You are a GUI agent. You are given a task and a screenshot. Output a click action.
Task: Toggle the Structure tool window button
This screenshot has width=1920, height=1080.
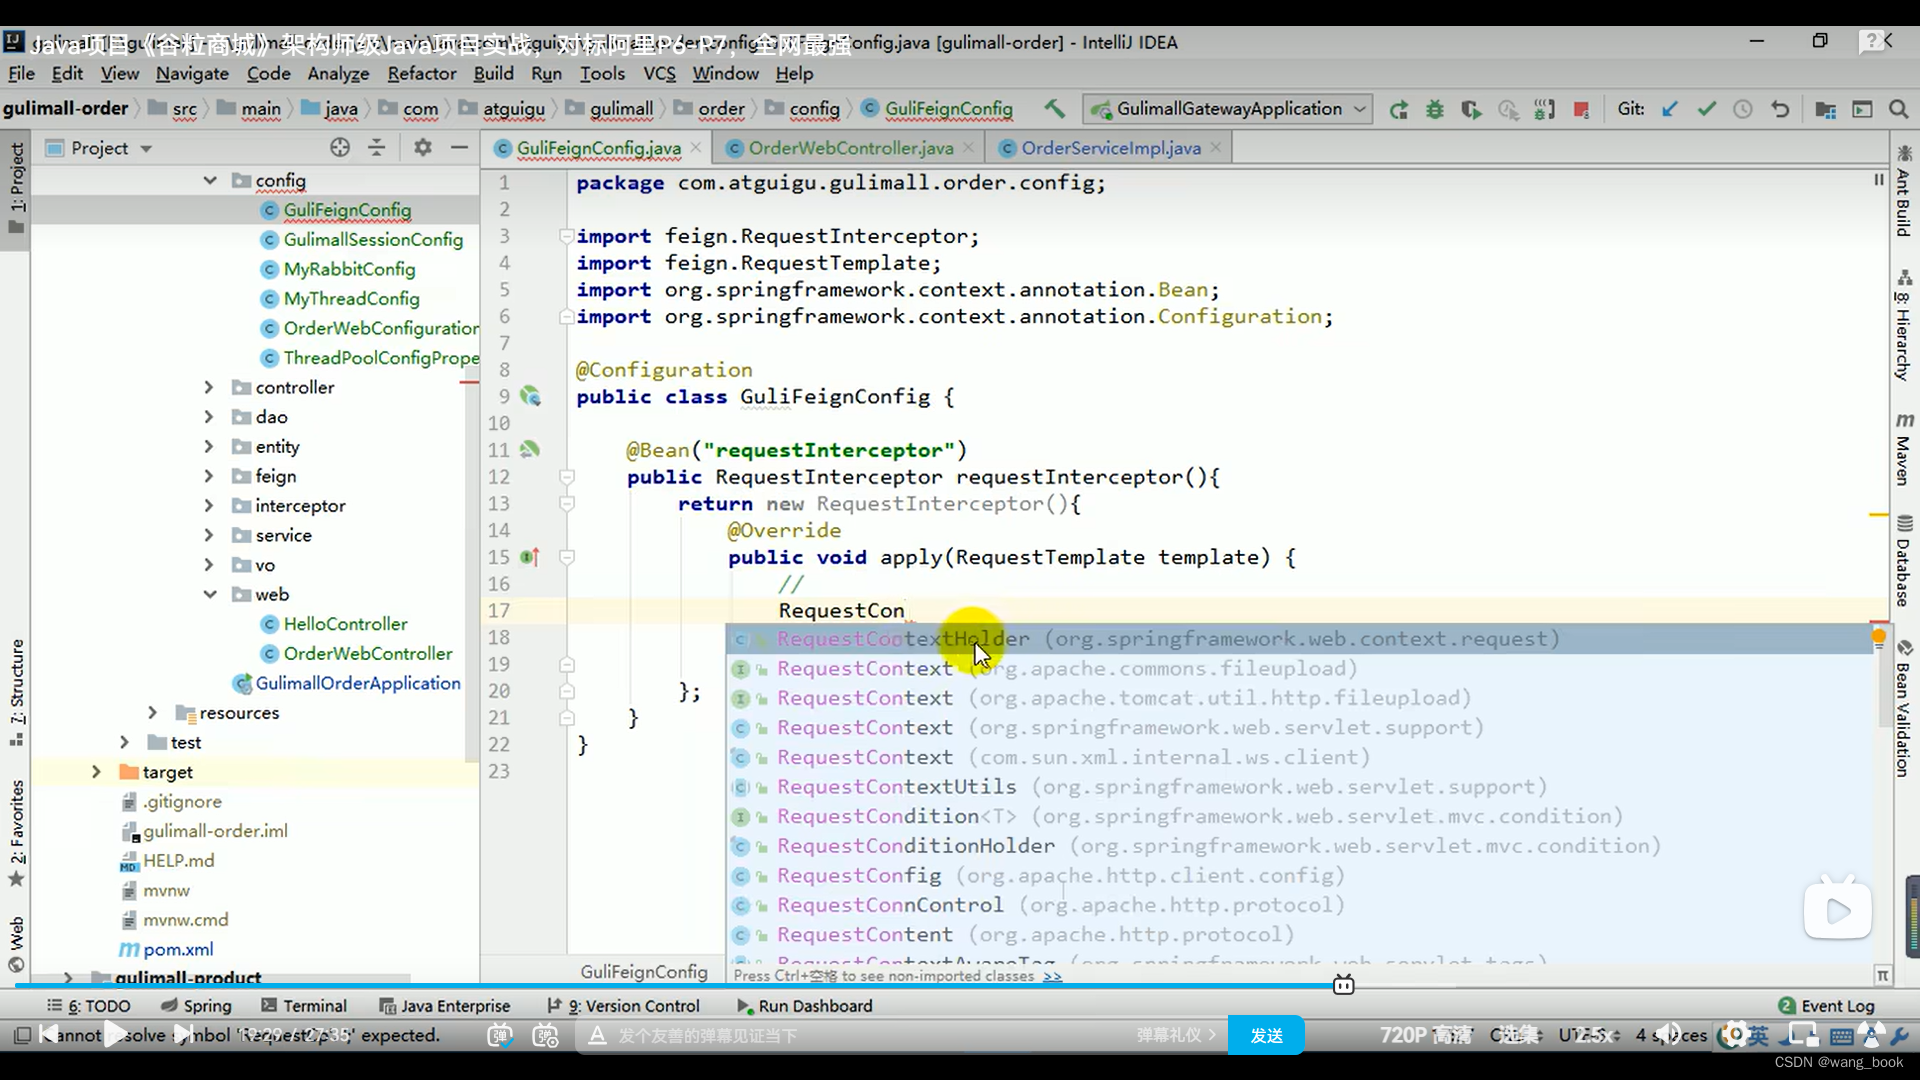(x=16, y=692)
